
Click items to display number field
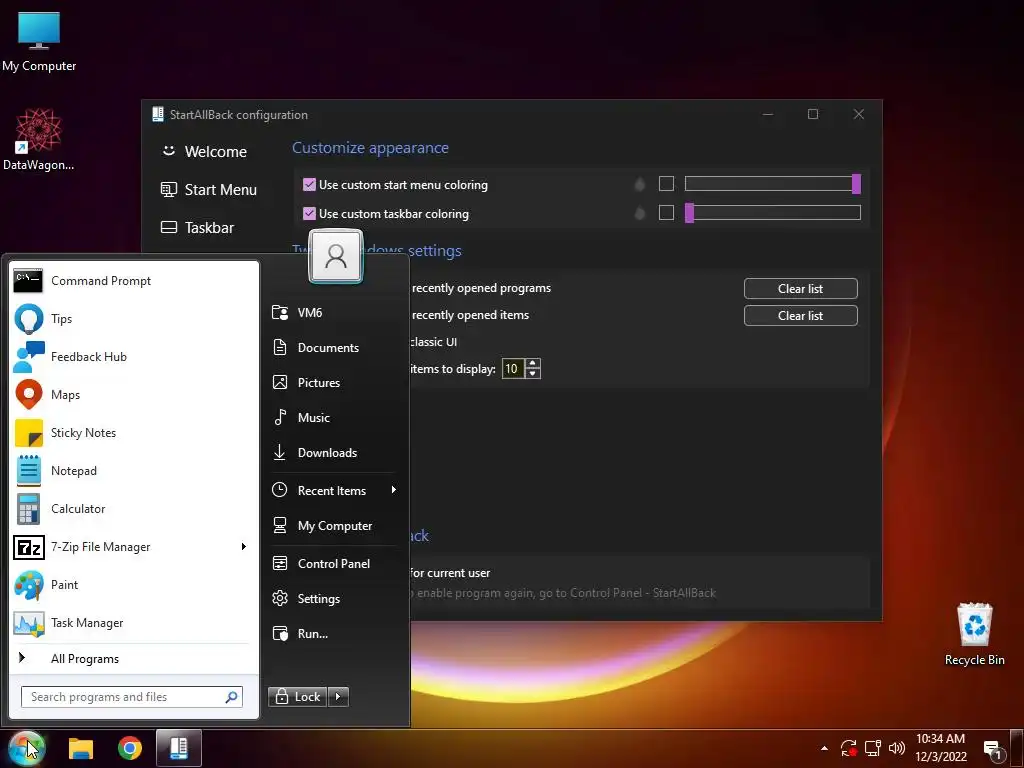tap(513, 369)
